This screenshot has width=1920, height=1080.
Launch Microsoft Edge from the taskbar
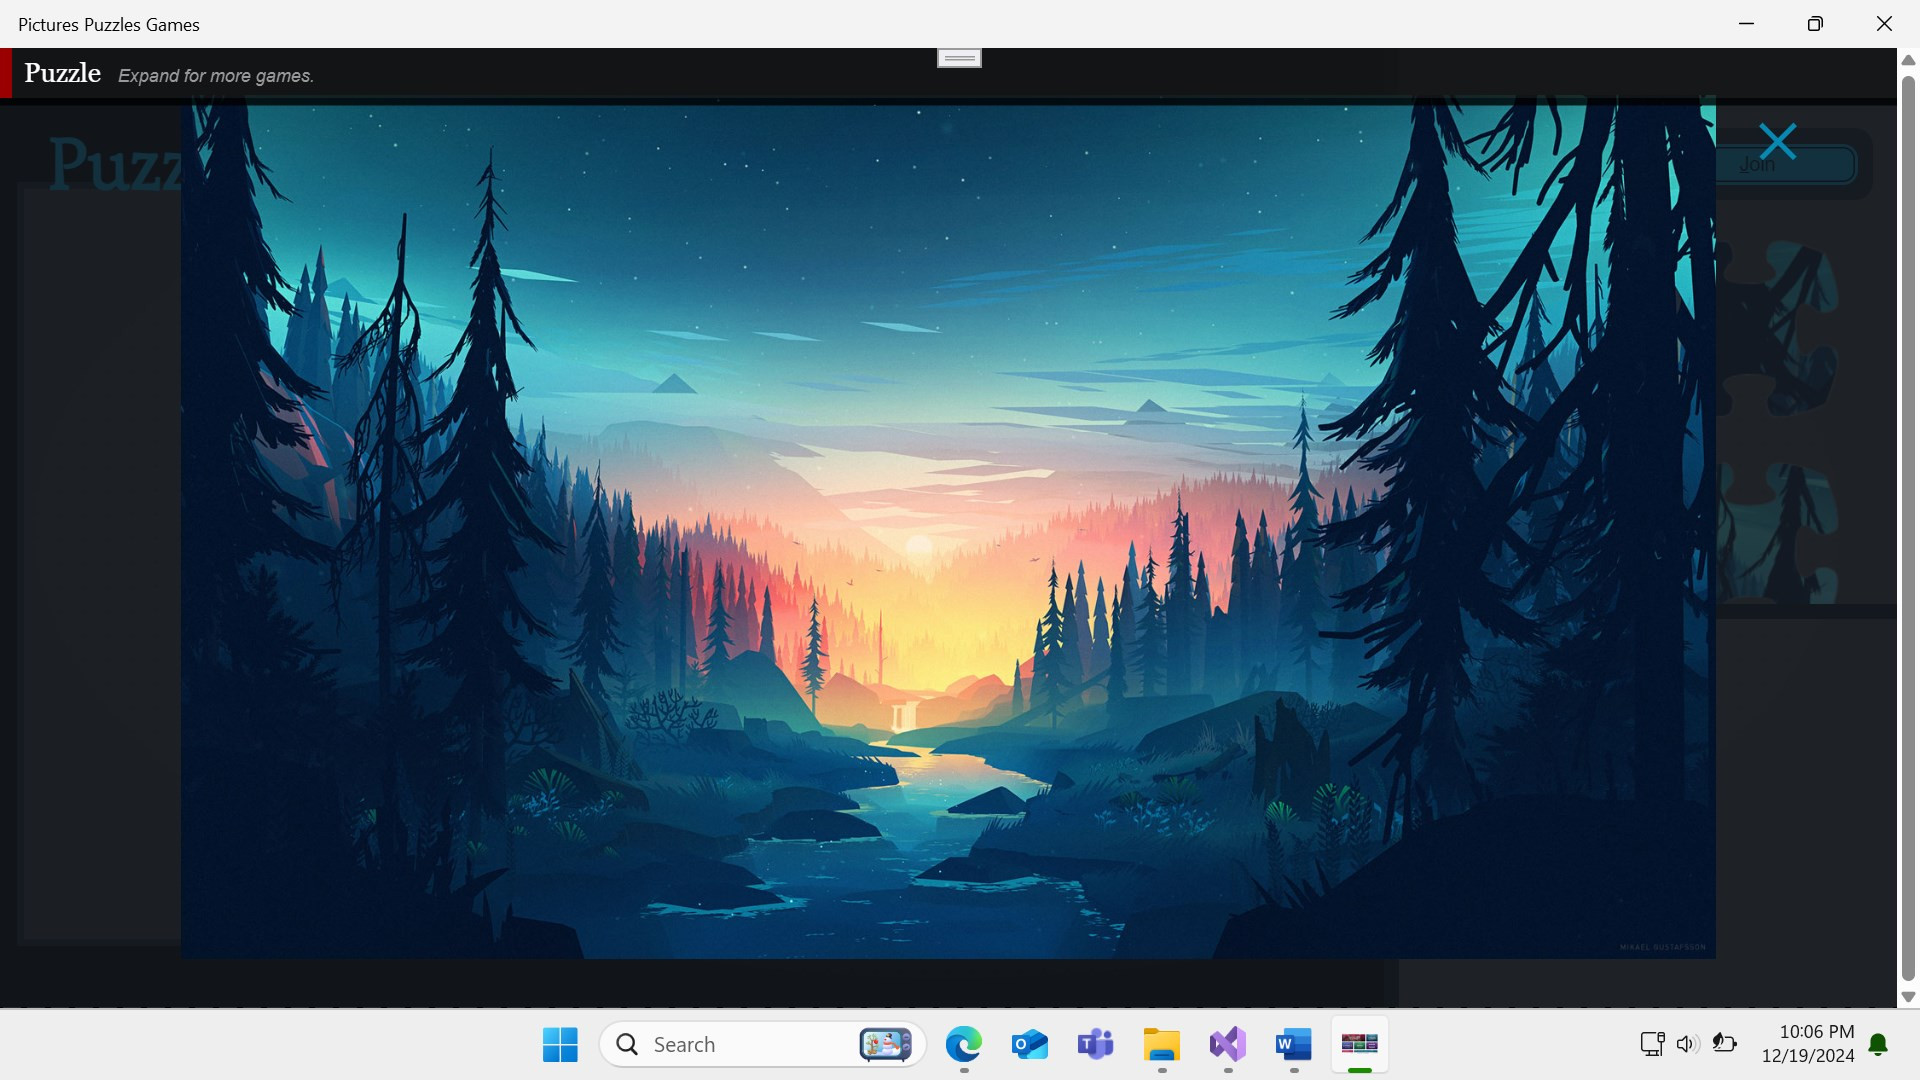pos(963,1044)
